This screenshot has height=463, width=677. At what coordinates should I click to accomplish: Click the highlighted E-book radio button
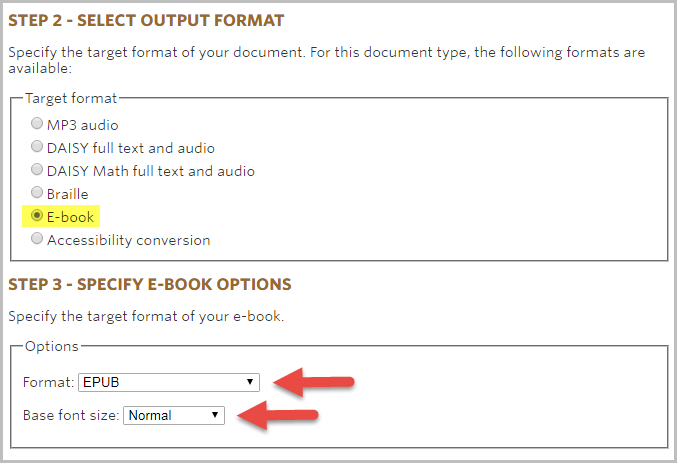pos(37,216)
